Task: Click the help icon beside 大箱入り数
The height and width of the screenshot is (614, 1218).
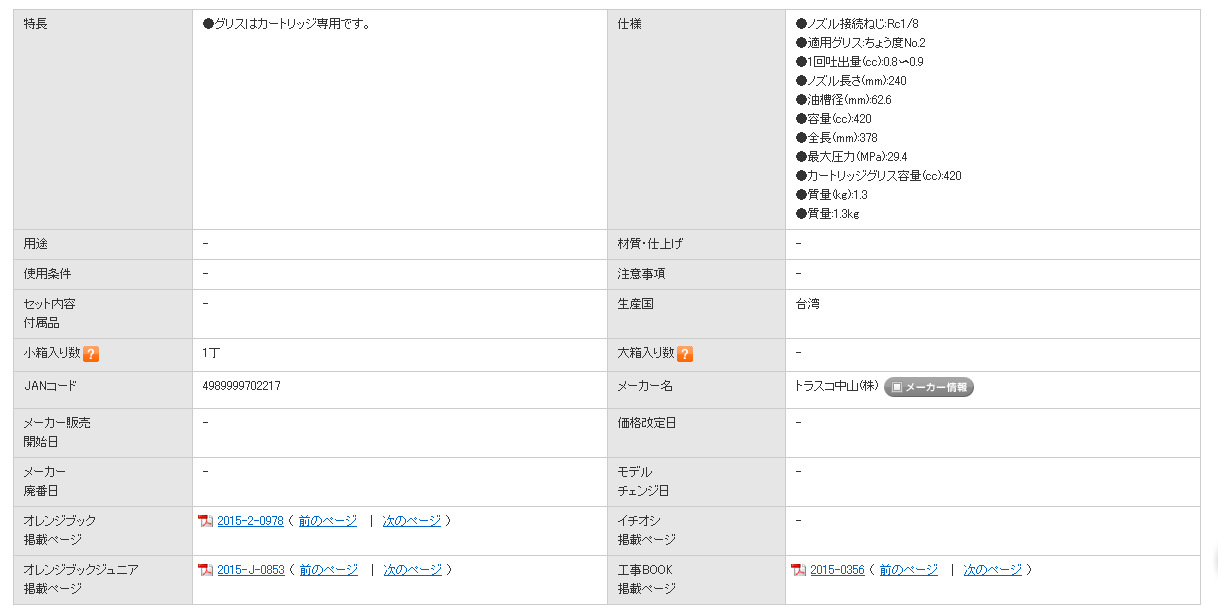Action: [x=685, y=354]
